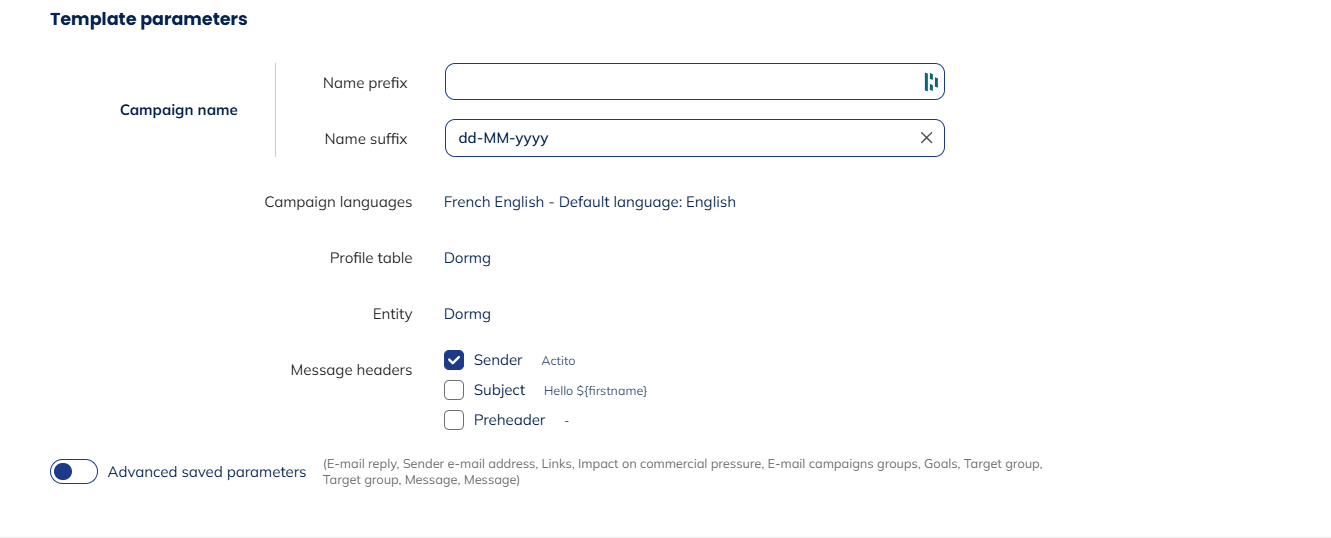Image resolution: width=1331 pixels, height=538 pixels.
Task: Click the Hello ${firstname} subject value
Action: (x=595, y=391)
